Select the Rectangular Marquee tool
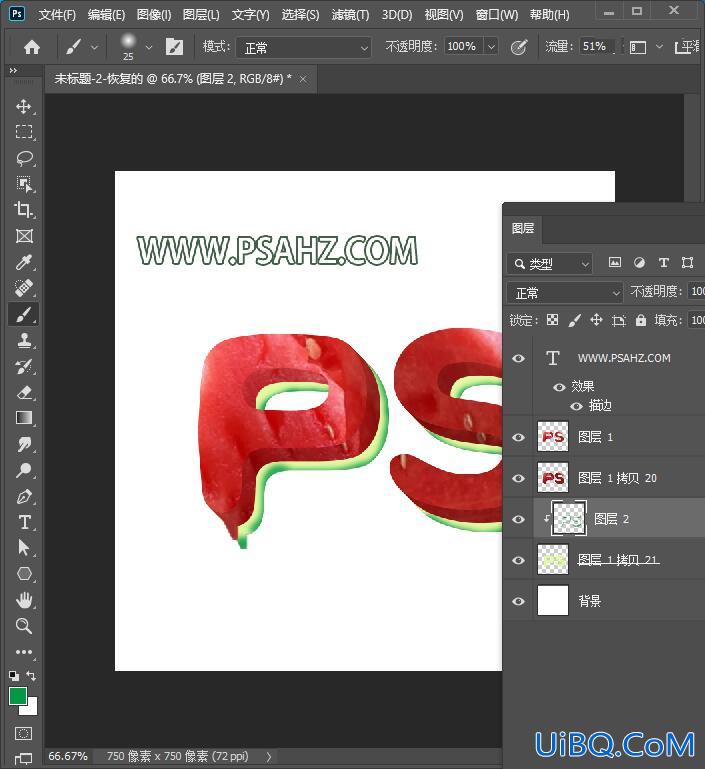This screenshot has width=705, height=769. 24,132
